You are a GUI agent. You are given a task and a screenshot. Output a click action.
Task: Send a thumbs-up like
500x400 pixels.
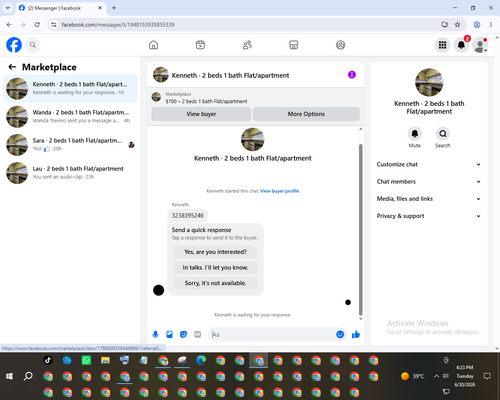click(x=356, y=334)
